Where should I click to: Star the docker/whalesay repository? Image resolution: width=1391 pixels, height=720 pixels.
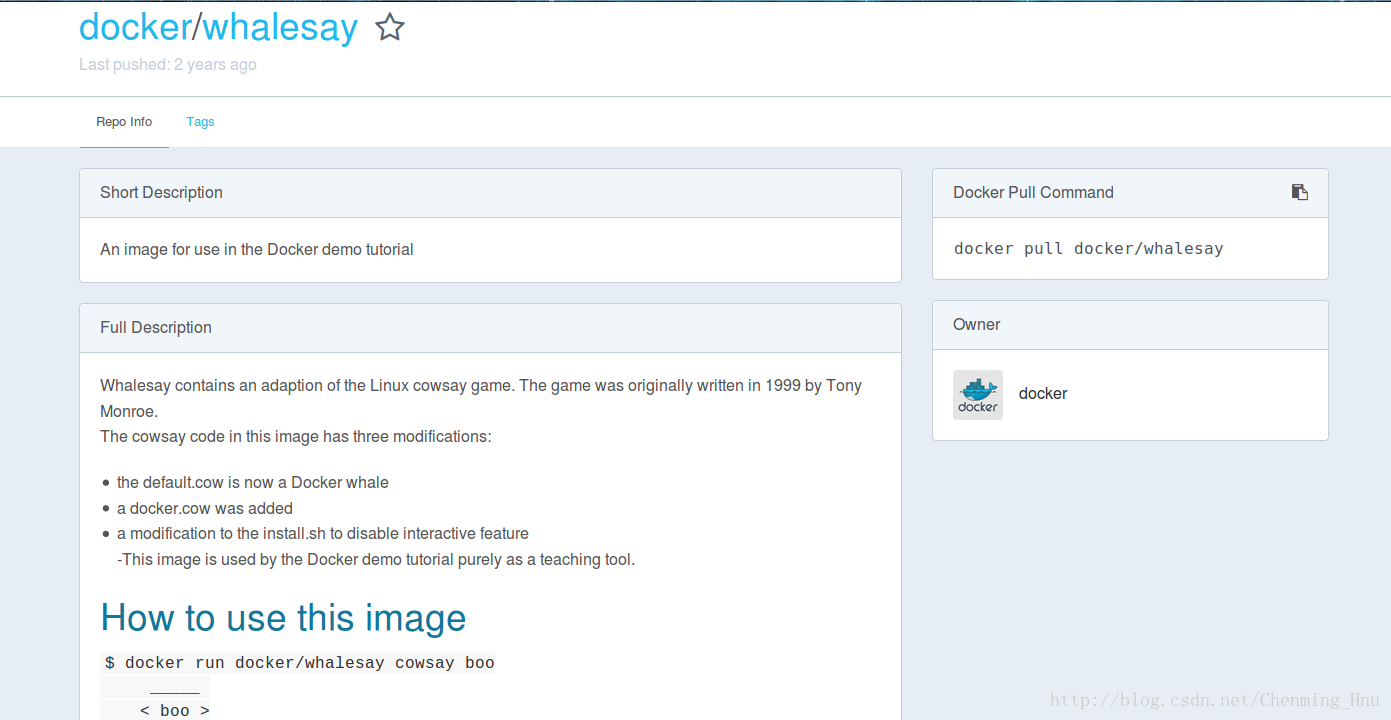point(390,27)
